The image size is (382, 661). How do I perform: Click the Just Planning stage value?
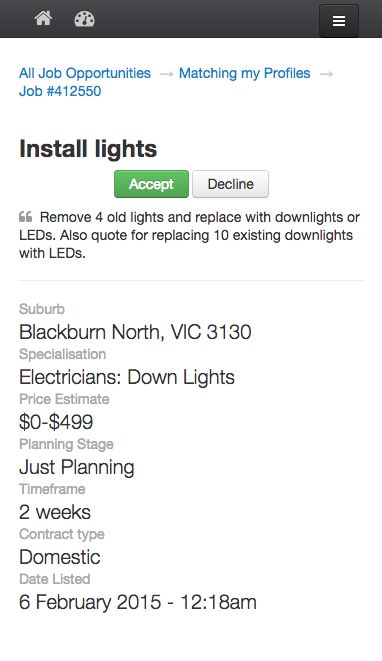77,467
